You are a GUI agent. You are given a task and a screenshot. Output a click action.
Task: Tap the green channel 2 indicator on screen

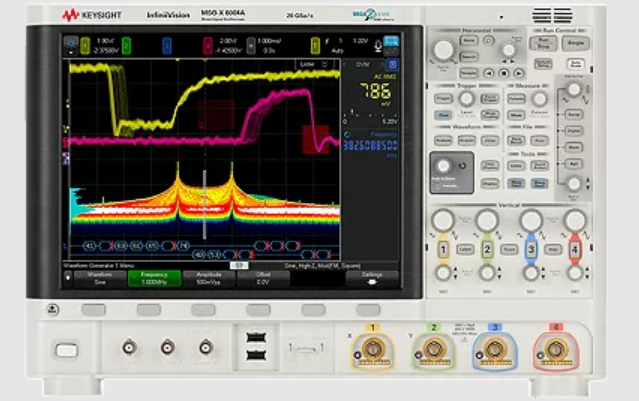tap(126, 46)
